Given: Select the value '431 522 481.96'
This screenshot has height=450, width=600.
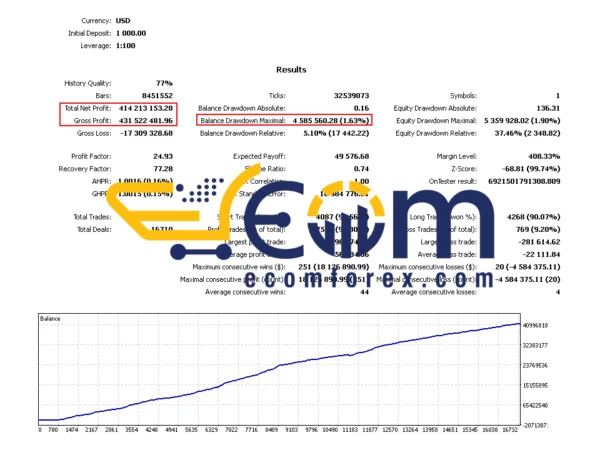Looking at the screenshot, I should coord(146,121).
